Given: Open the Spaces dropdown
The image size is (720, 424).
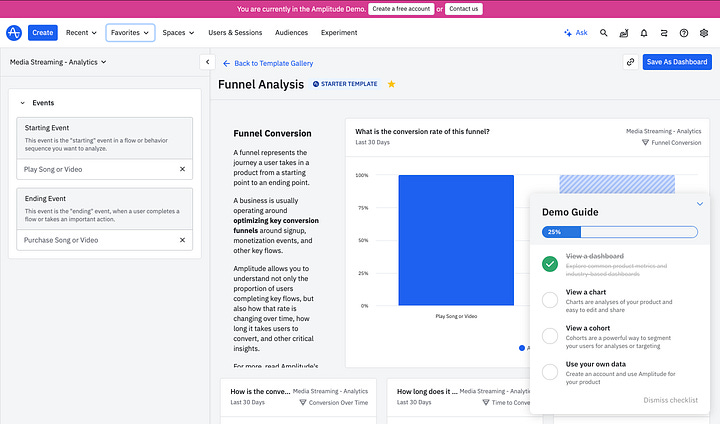Looking at the screenshot, I should 178,33.
